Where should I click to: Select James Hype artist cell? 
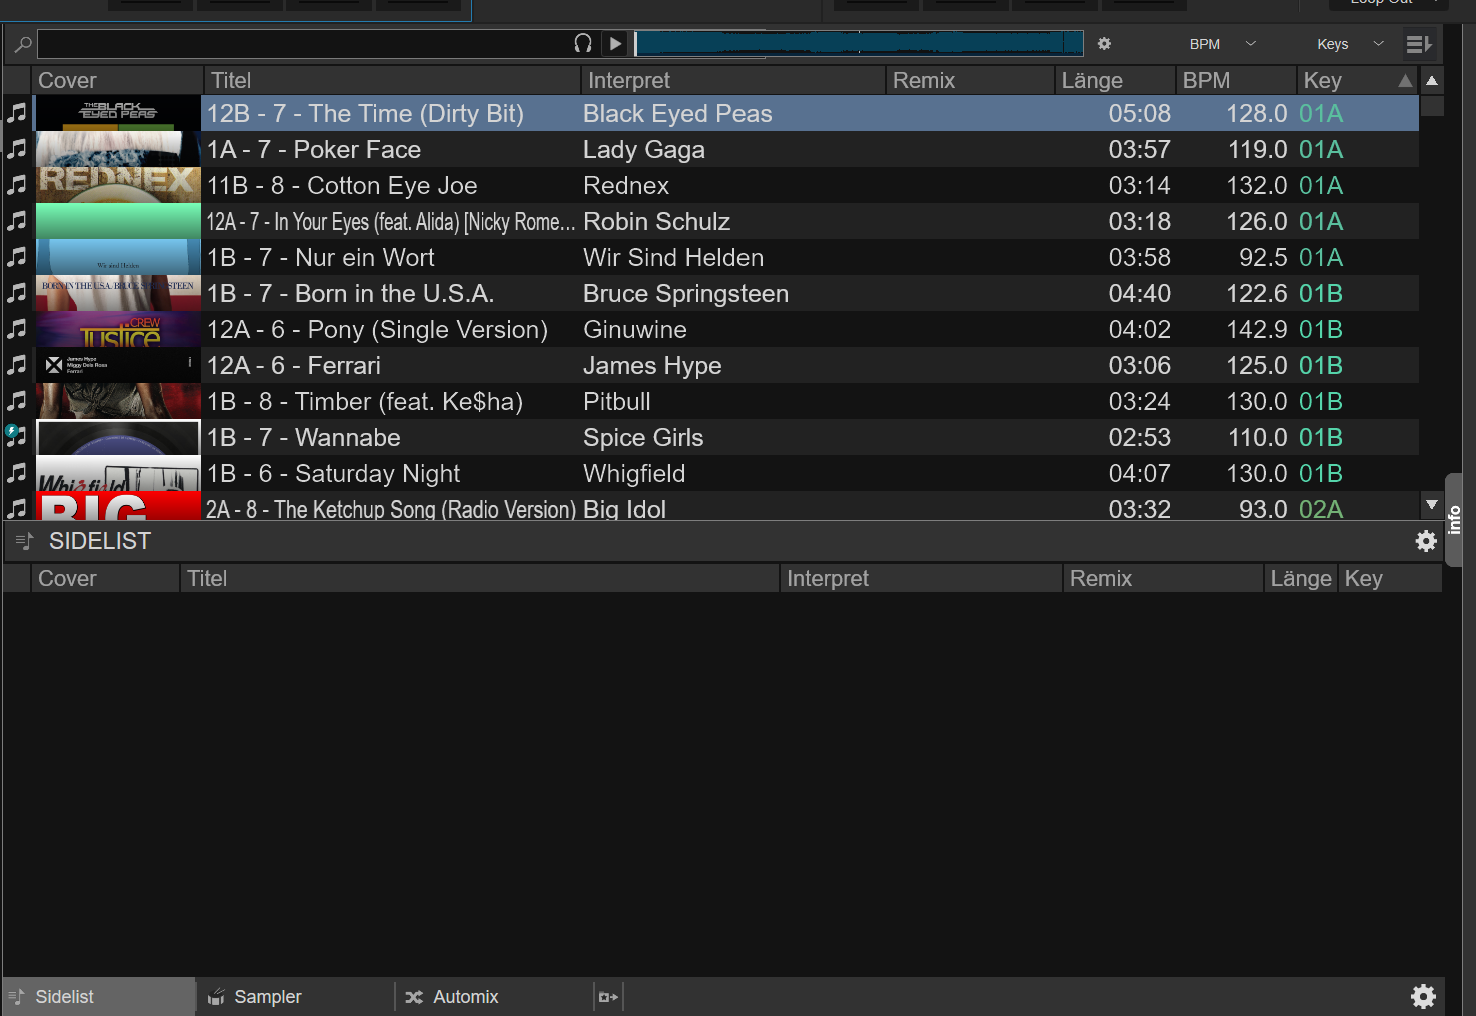pos(652,365)
